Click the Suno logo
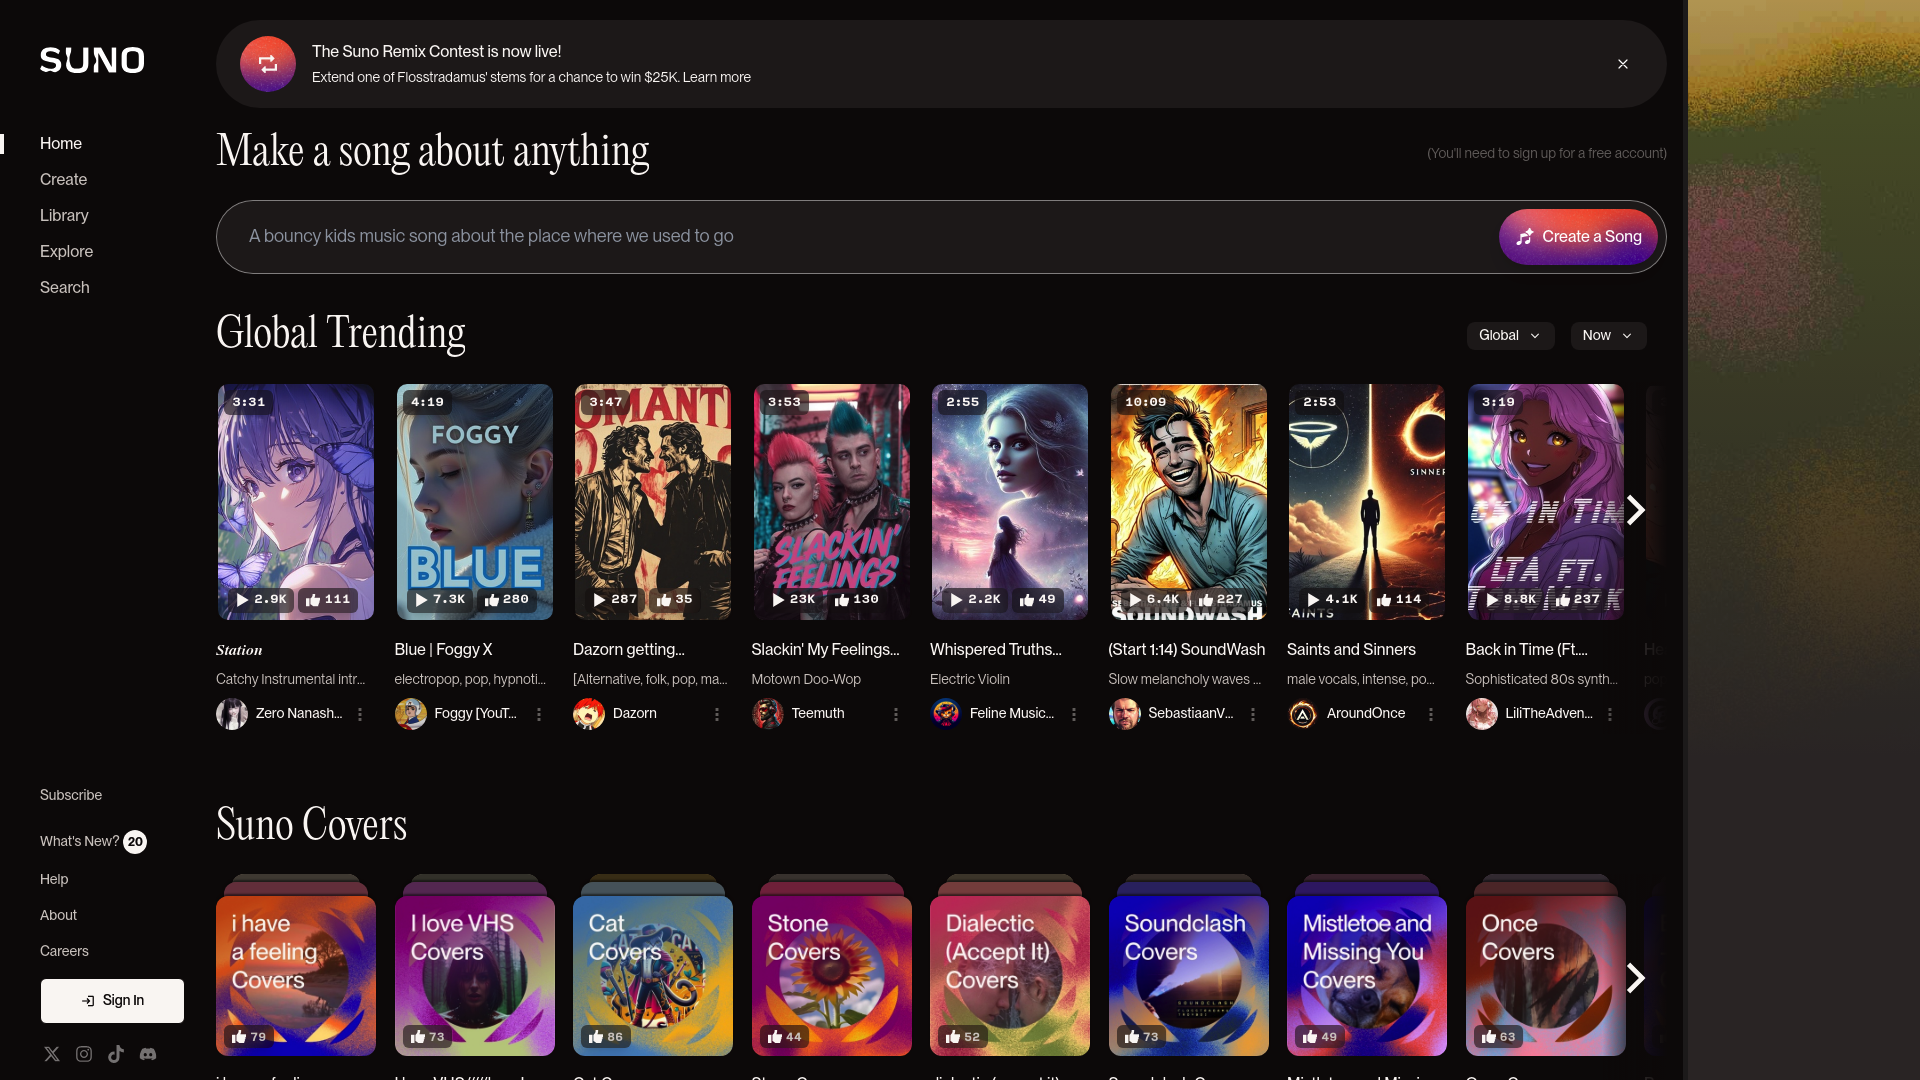This screenshot has width=1920, height=1080. click(x=92, y=60)
